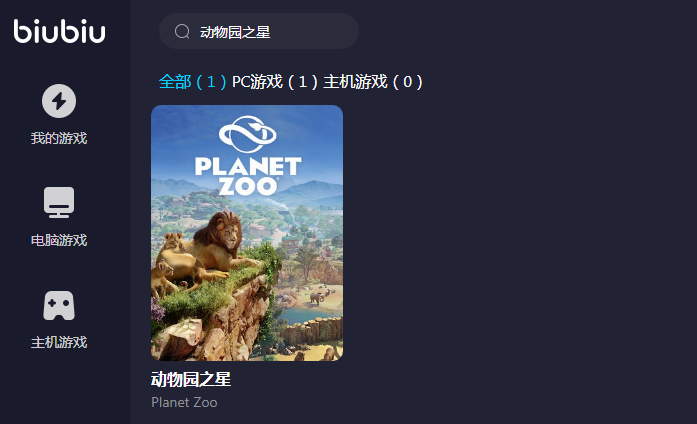
Task: Open the 电脑游戏 sidebar label
Action: coord(59,240)
